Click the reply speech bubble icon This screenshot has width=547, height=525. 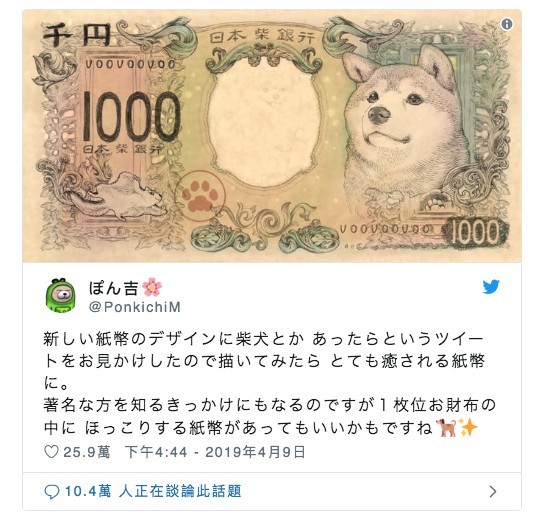(x=52, y=492)
